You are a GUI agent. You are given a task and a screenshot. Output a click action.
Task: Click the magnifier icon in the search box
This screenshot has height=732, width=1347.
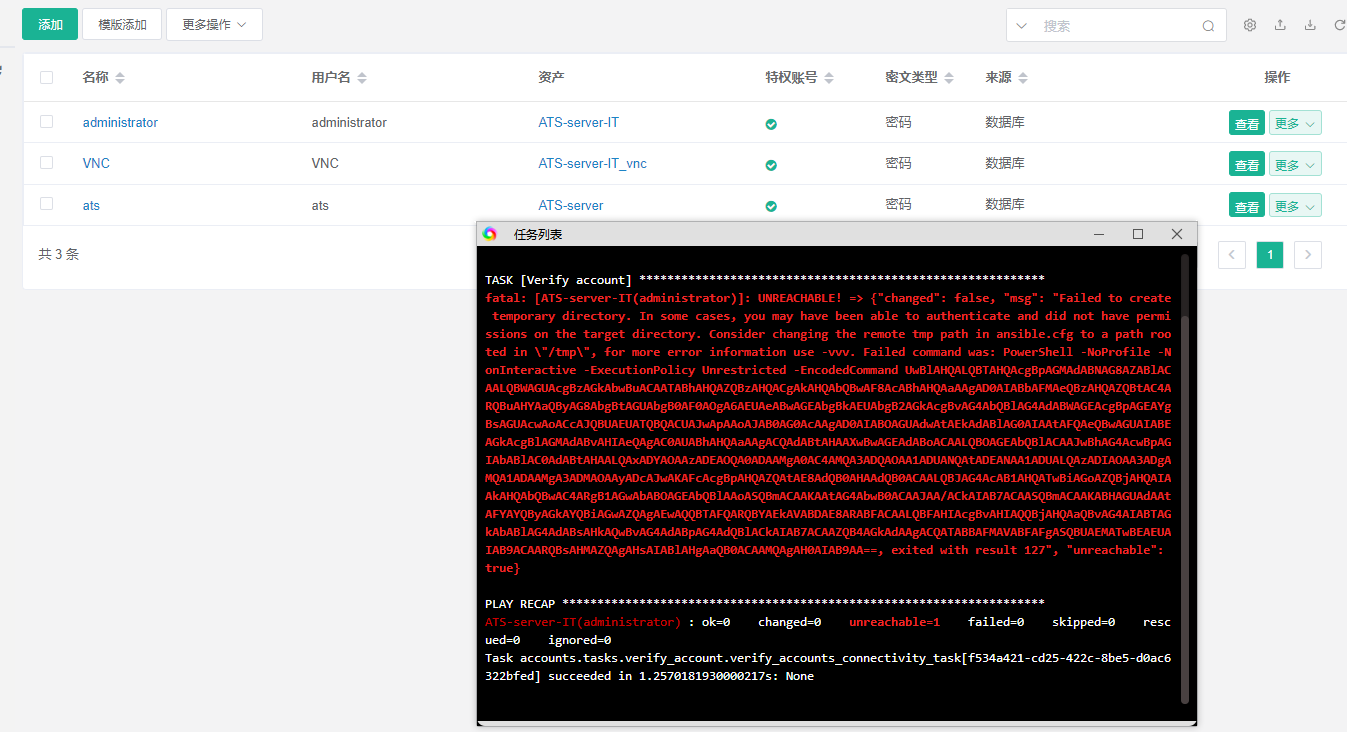(1208, 25)
